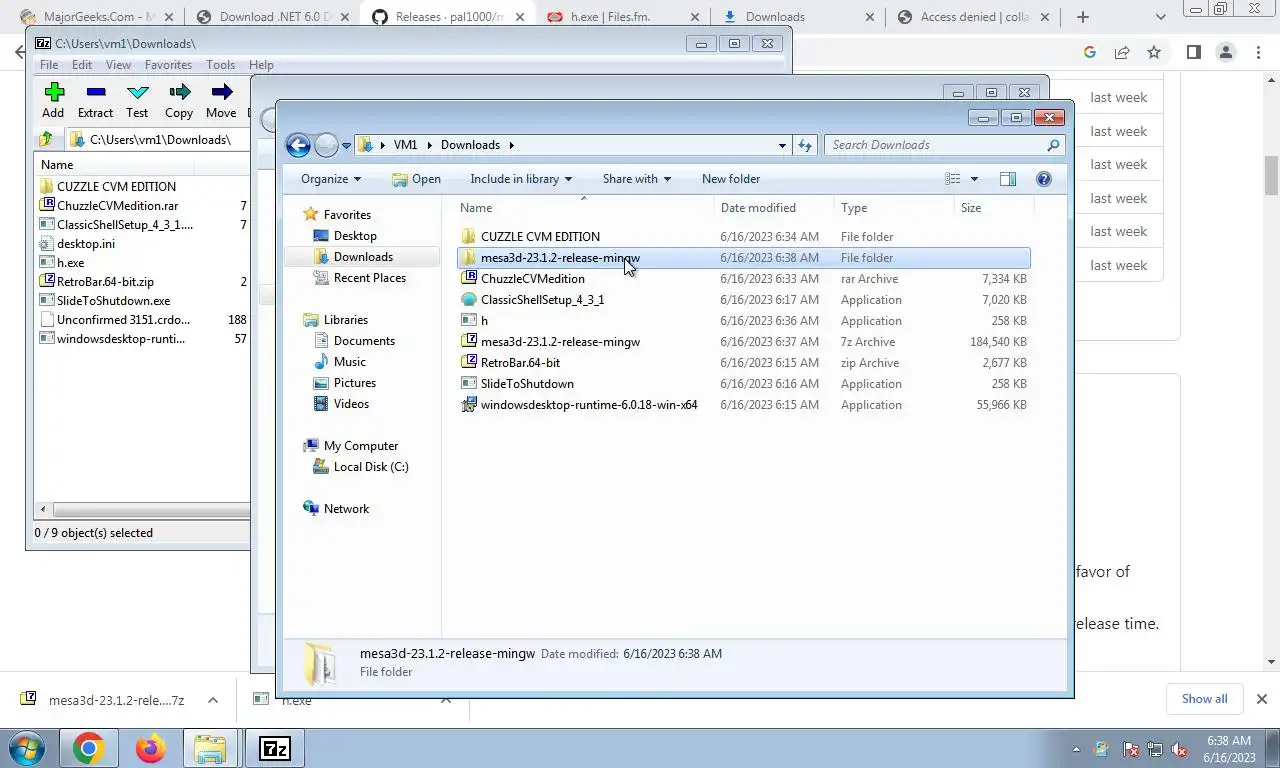Click Show all downloads button

point(1204,699)
